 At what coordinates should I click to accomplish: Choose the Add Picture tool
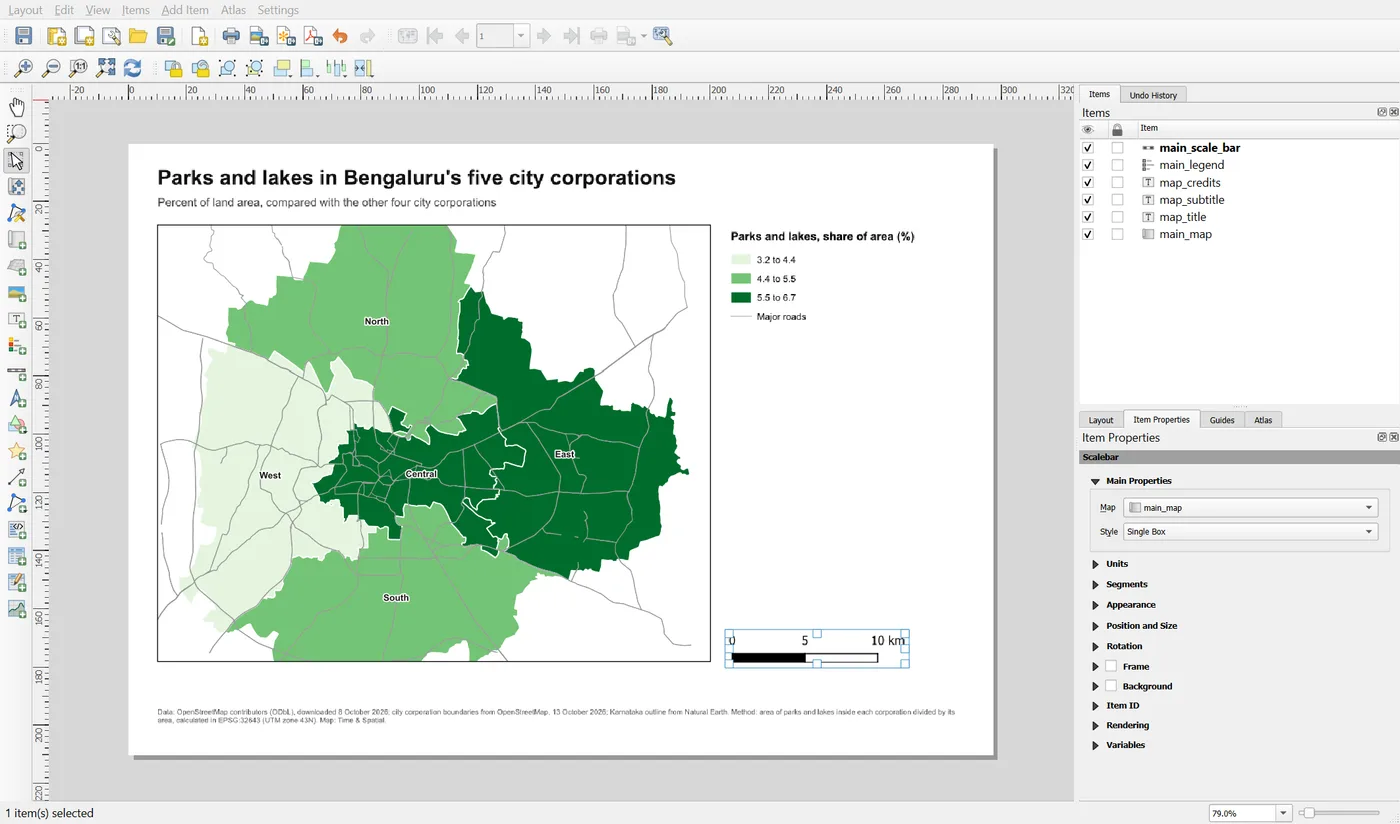pos(17,293)
